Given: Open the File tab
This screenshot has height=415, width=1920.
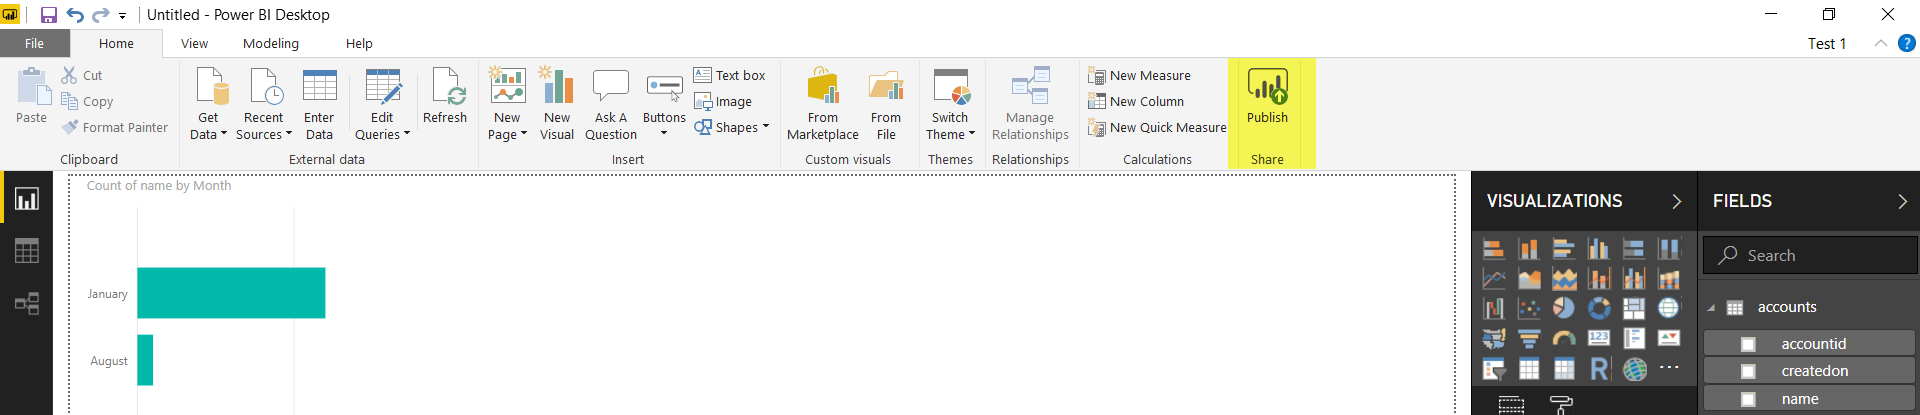Looking at the screenshot, I should tap(35, 43).
